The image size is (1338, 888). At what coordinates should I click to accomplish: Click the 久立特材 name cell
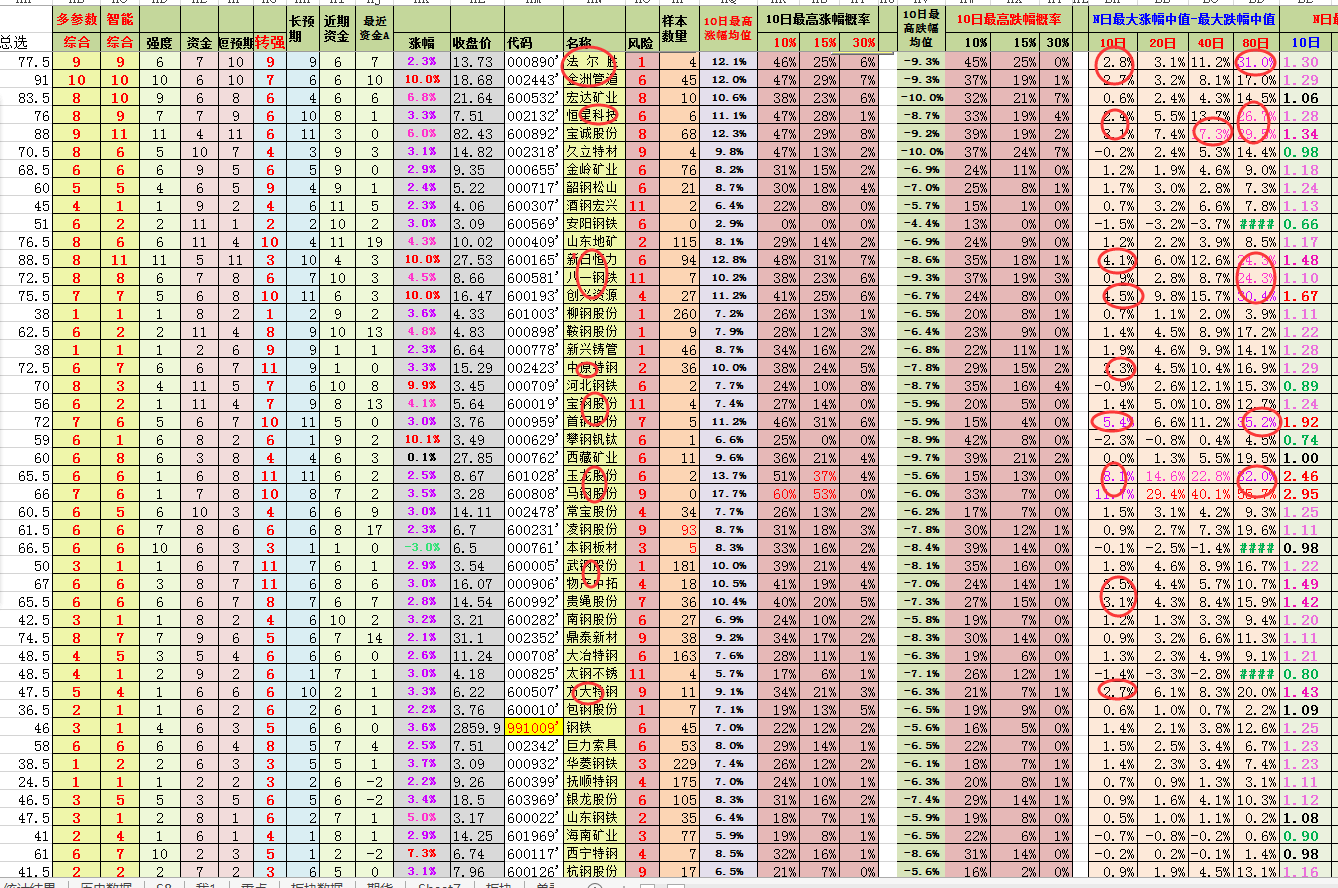pyautogui.click(x=593, y=151)
